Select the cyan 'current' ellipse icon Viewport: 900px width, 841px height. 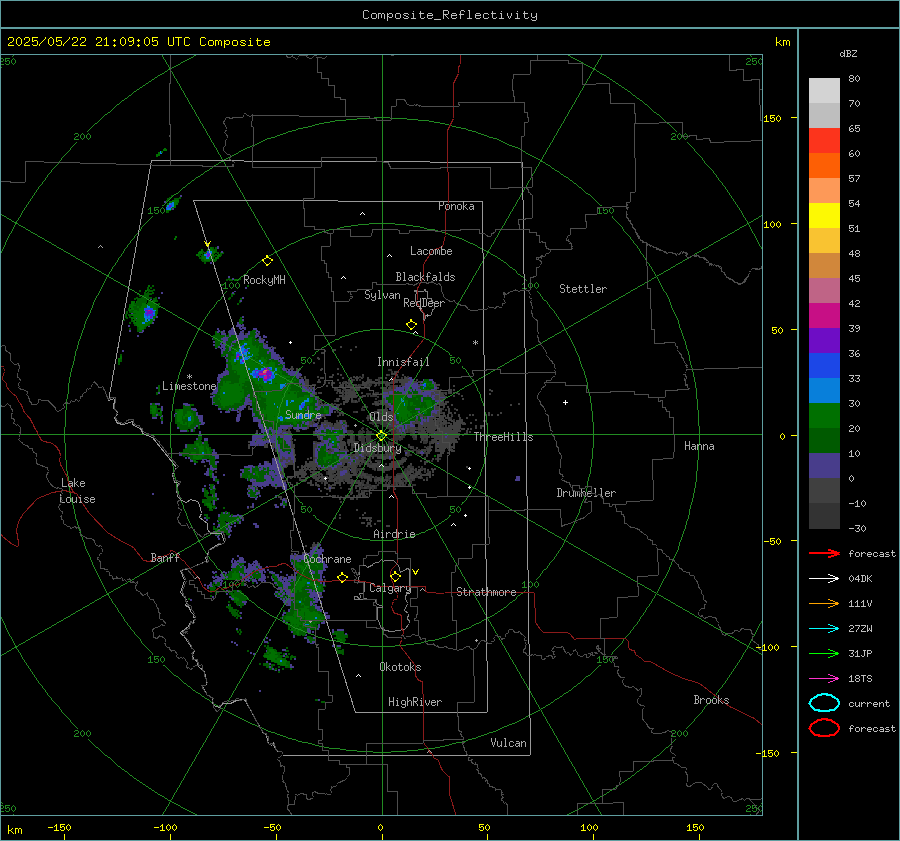(x=824, y=703)
